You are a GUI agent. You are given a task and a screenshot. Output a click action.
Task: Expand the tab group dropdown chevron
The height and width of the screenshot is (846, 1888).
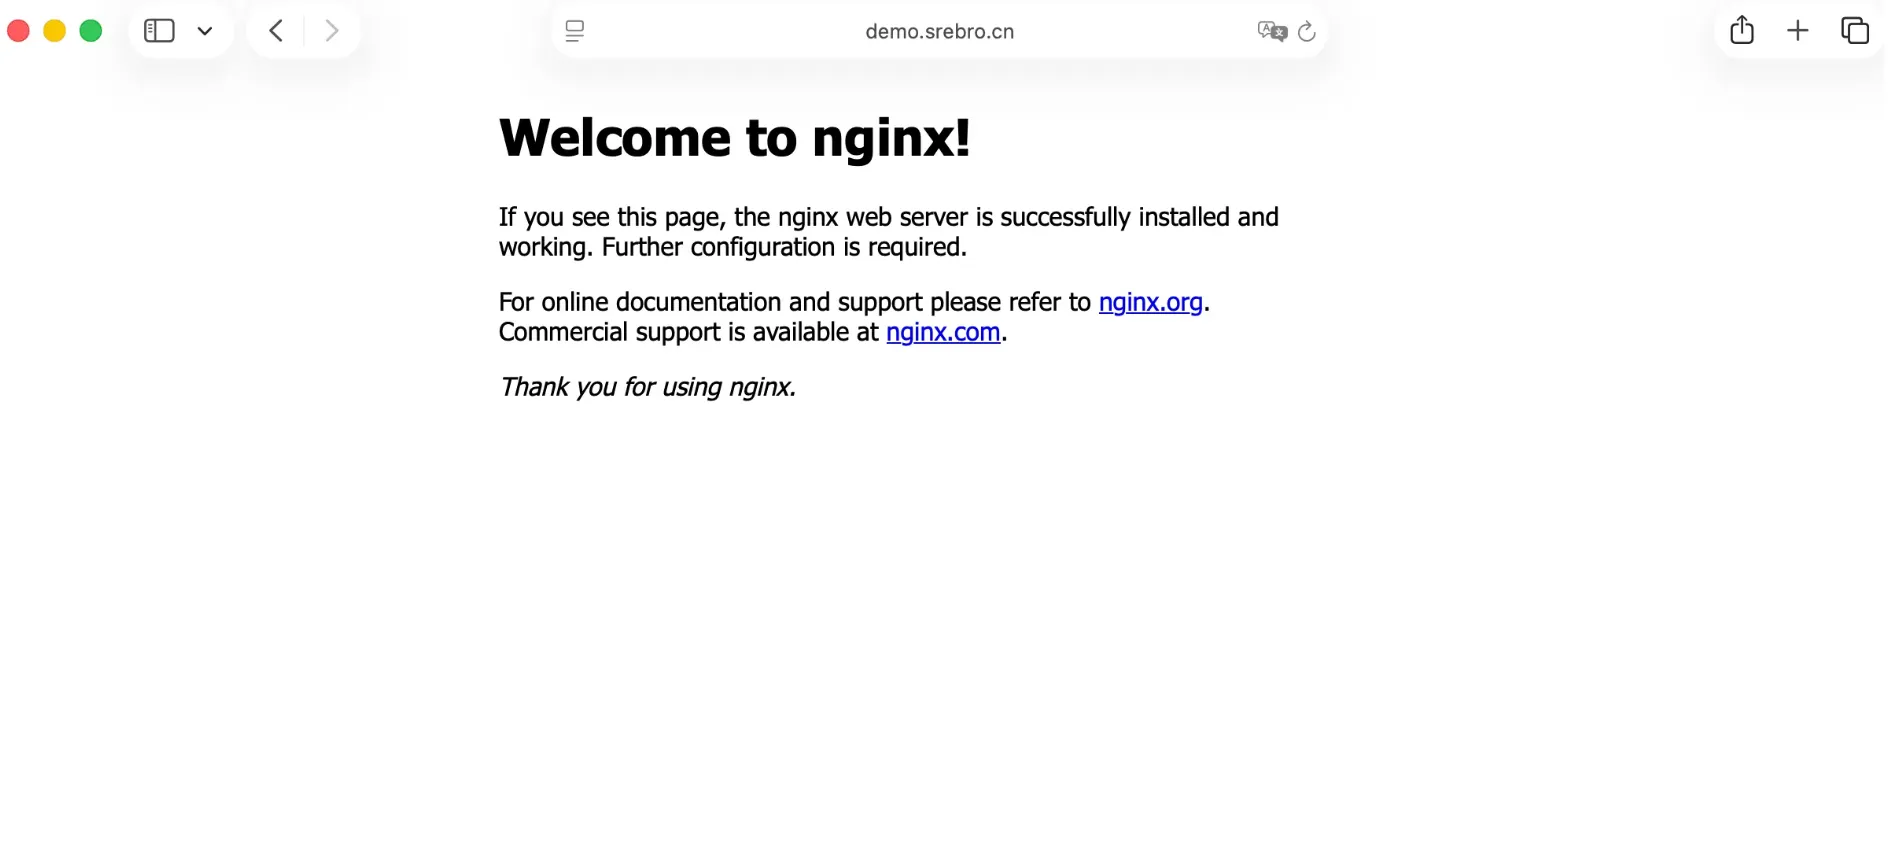click(x=205, y=31)
